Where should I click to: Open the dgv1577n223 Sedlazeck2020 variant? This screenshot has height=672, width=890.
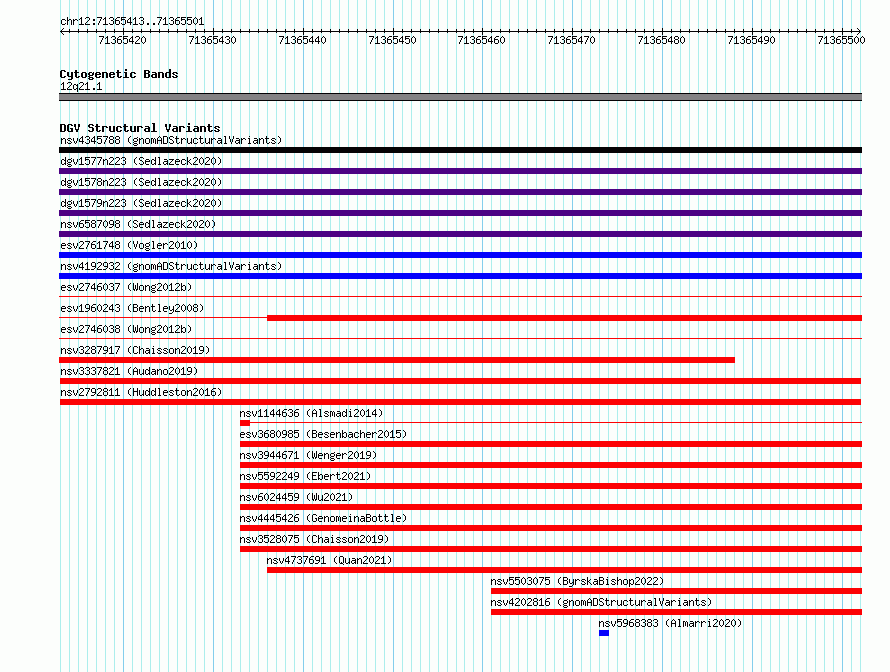pos(141,161)
